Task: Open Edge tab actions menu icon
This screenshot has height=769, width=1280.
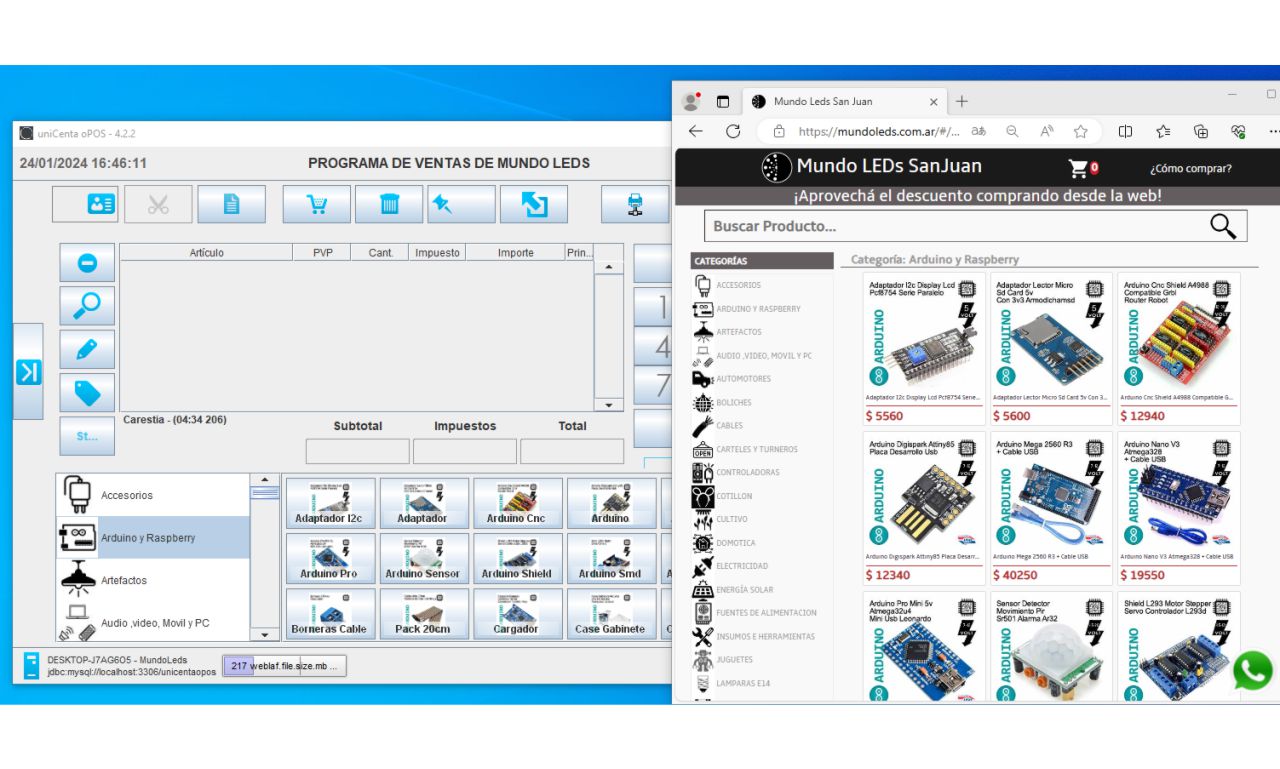Action: [x=723, y=101]
